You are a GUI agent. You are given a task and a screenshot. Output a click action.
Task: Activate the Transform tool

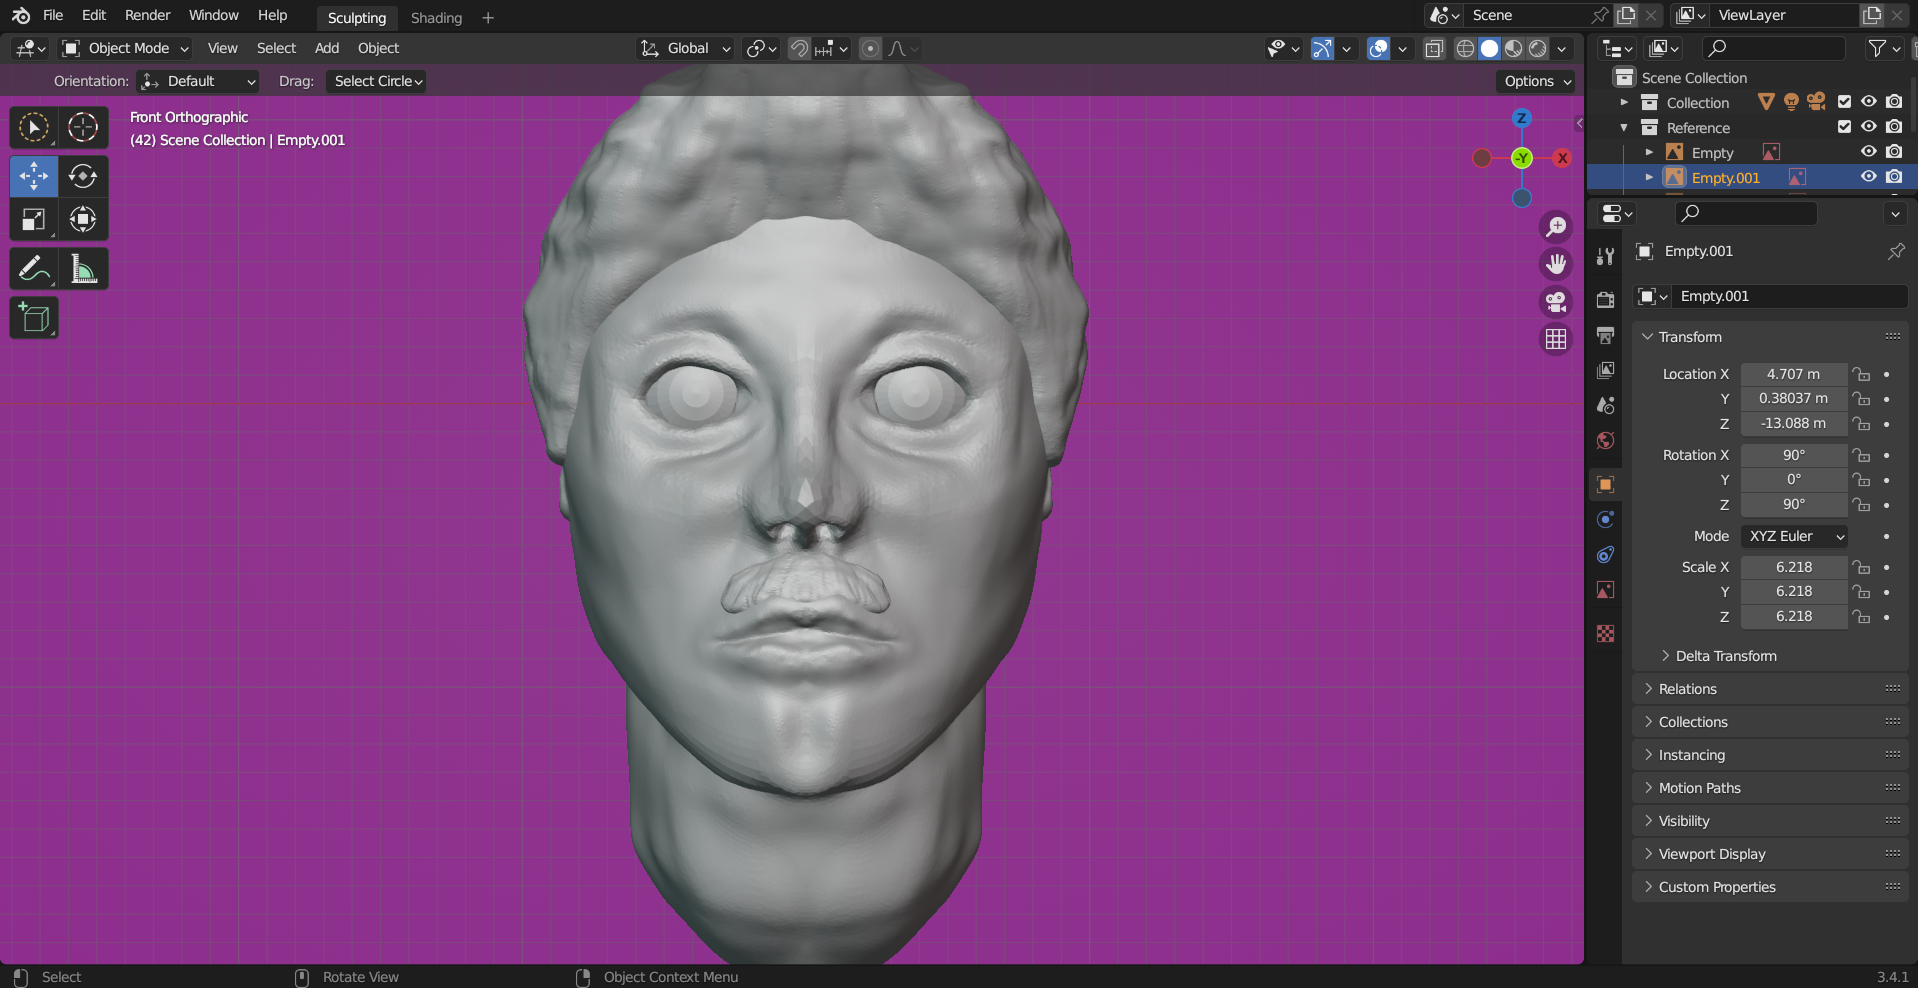tap(83, 220)
